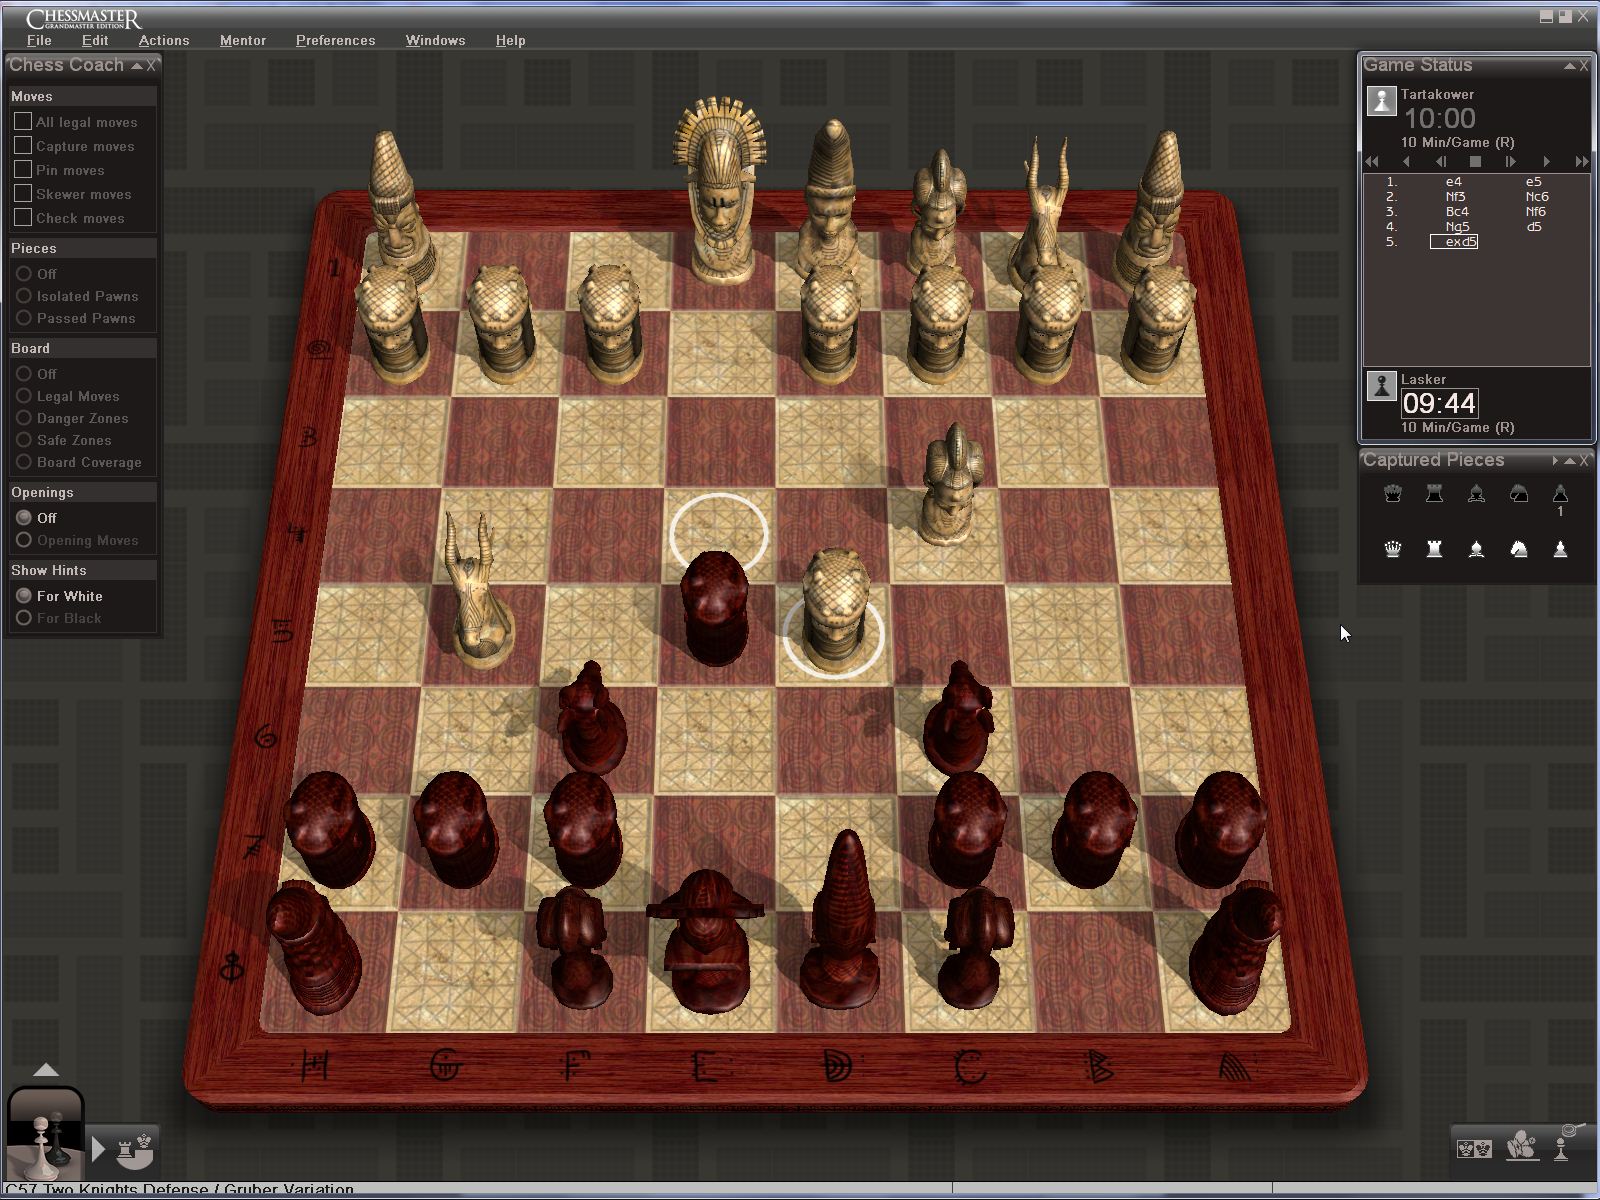Image resolution: width=1600 pixels, height=1200 pixels.
Task: Close the Captured Pieces panel
Action: click(1585, 460)
